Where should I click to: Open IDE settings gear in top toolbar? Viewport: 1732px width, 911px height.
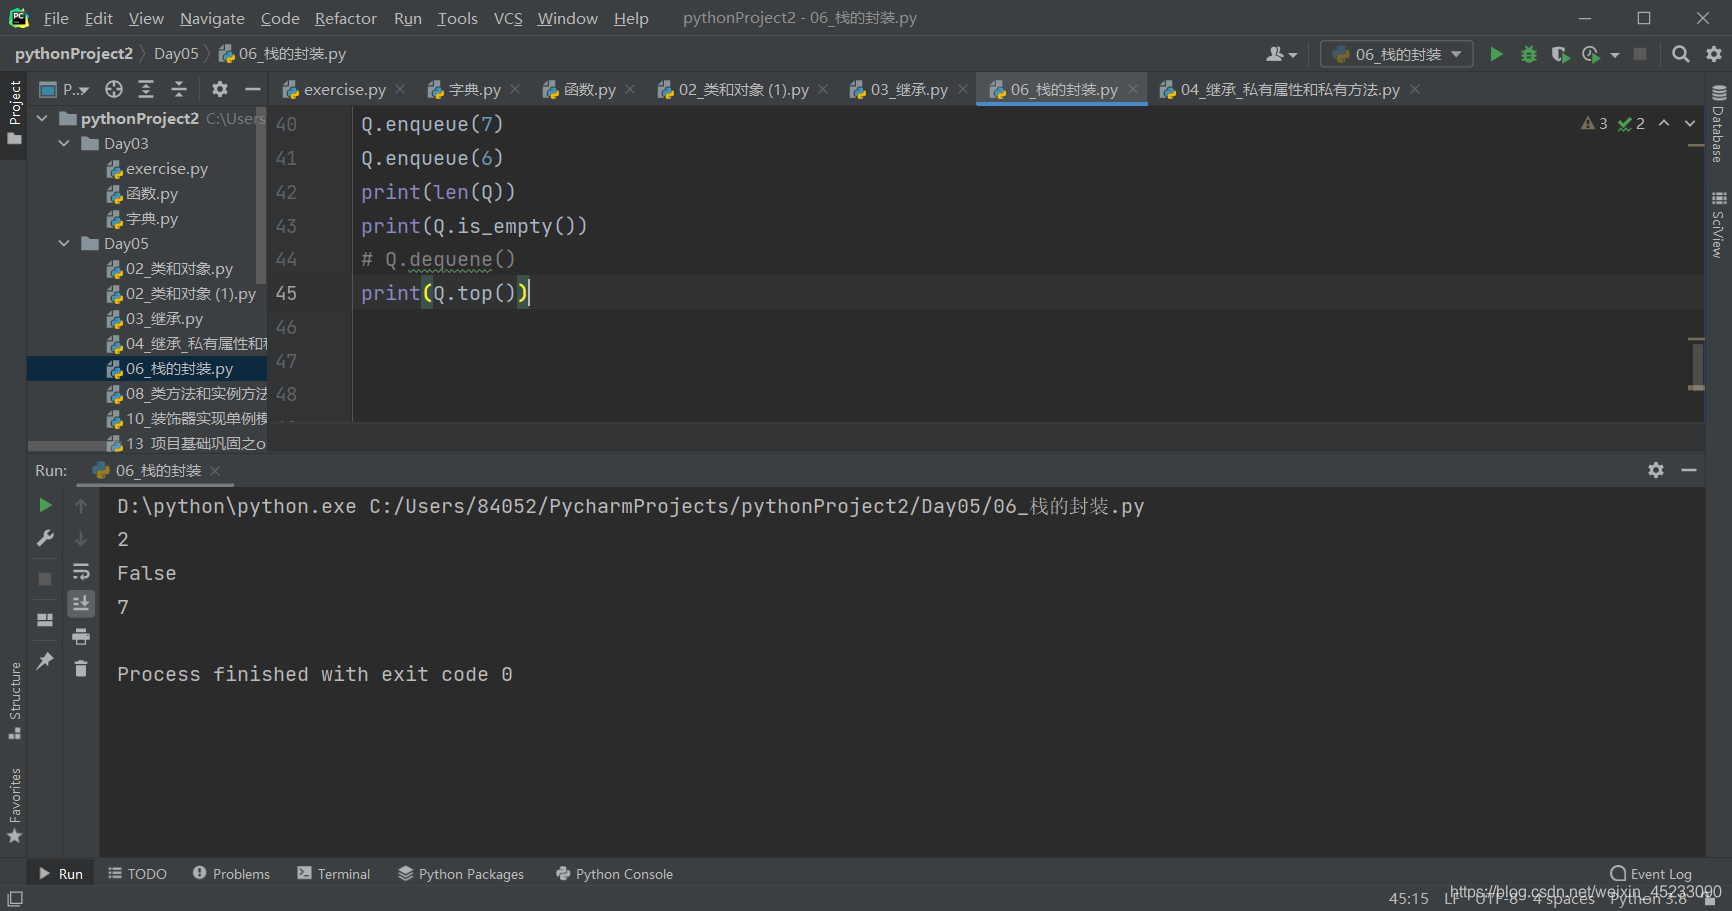(x=1714, y=54)
